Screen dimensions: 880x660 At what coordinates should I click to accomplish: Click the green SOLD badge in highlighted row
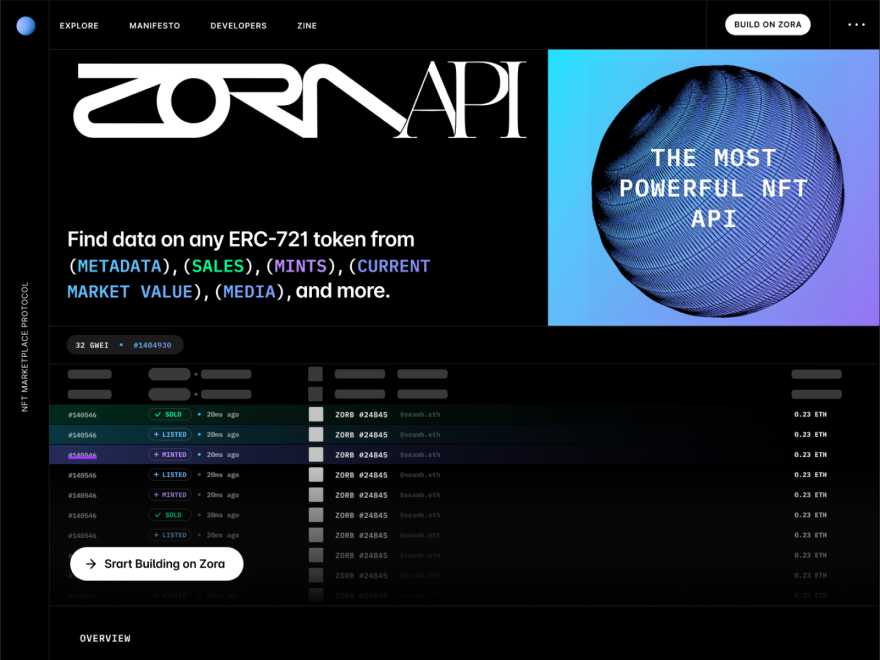(x=169, y=415)
